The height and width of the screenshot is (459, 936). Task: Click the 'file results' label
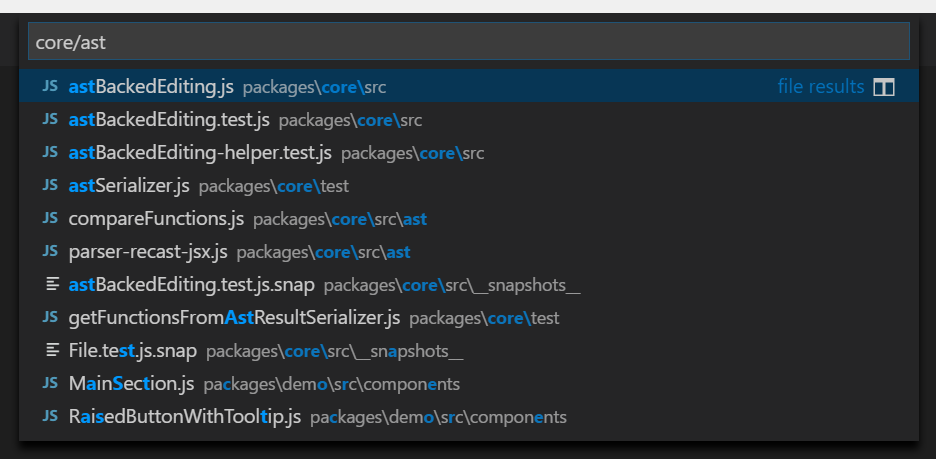pos(821,87)
